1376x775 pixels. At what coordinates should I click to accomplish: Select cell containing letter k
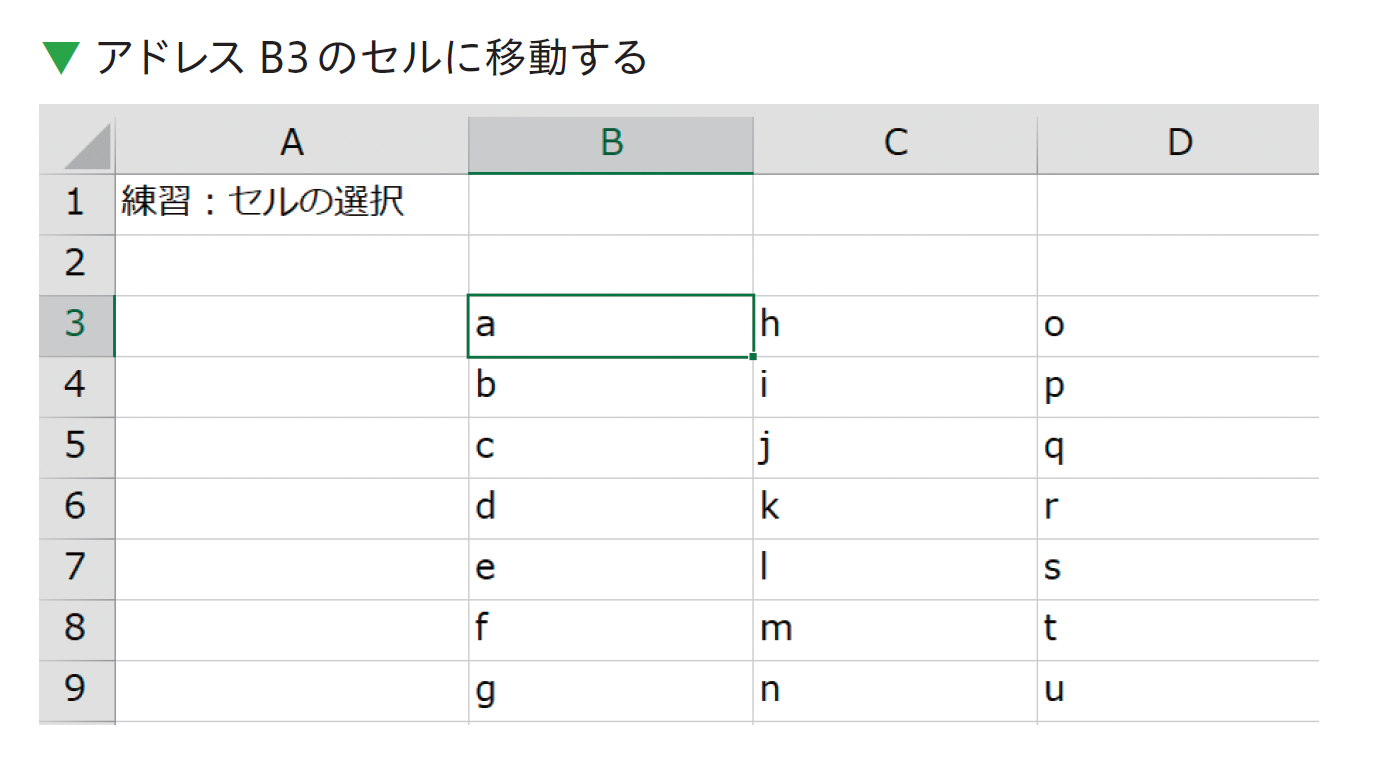(895, 508)
